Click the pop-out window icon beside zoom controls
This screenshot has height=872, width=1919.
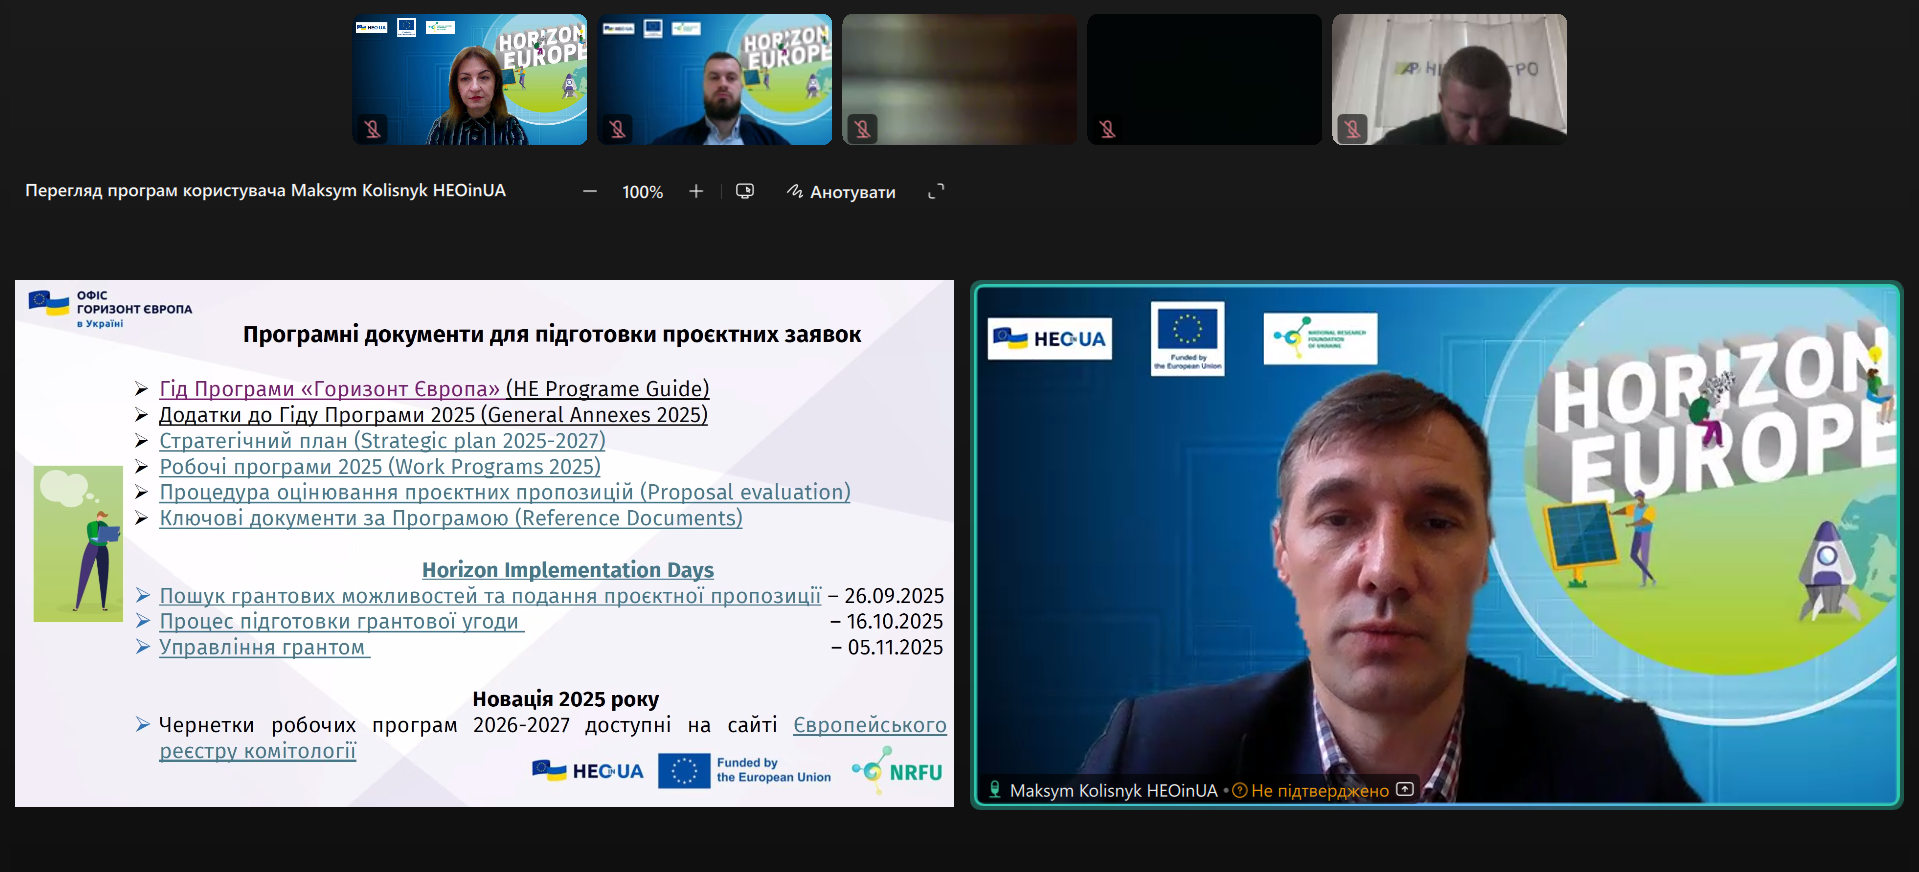[x=745, y=191]
